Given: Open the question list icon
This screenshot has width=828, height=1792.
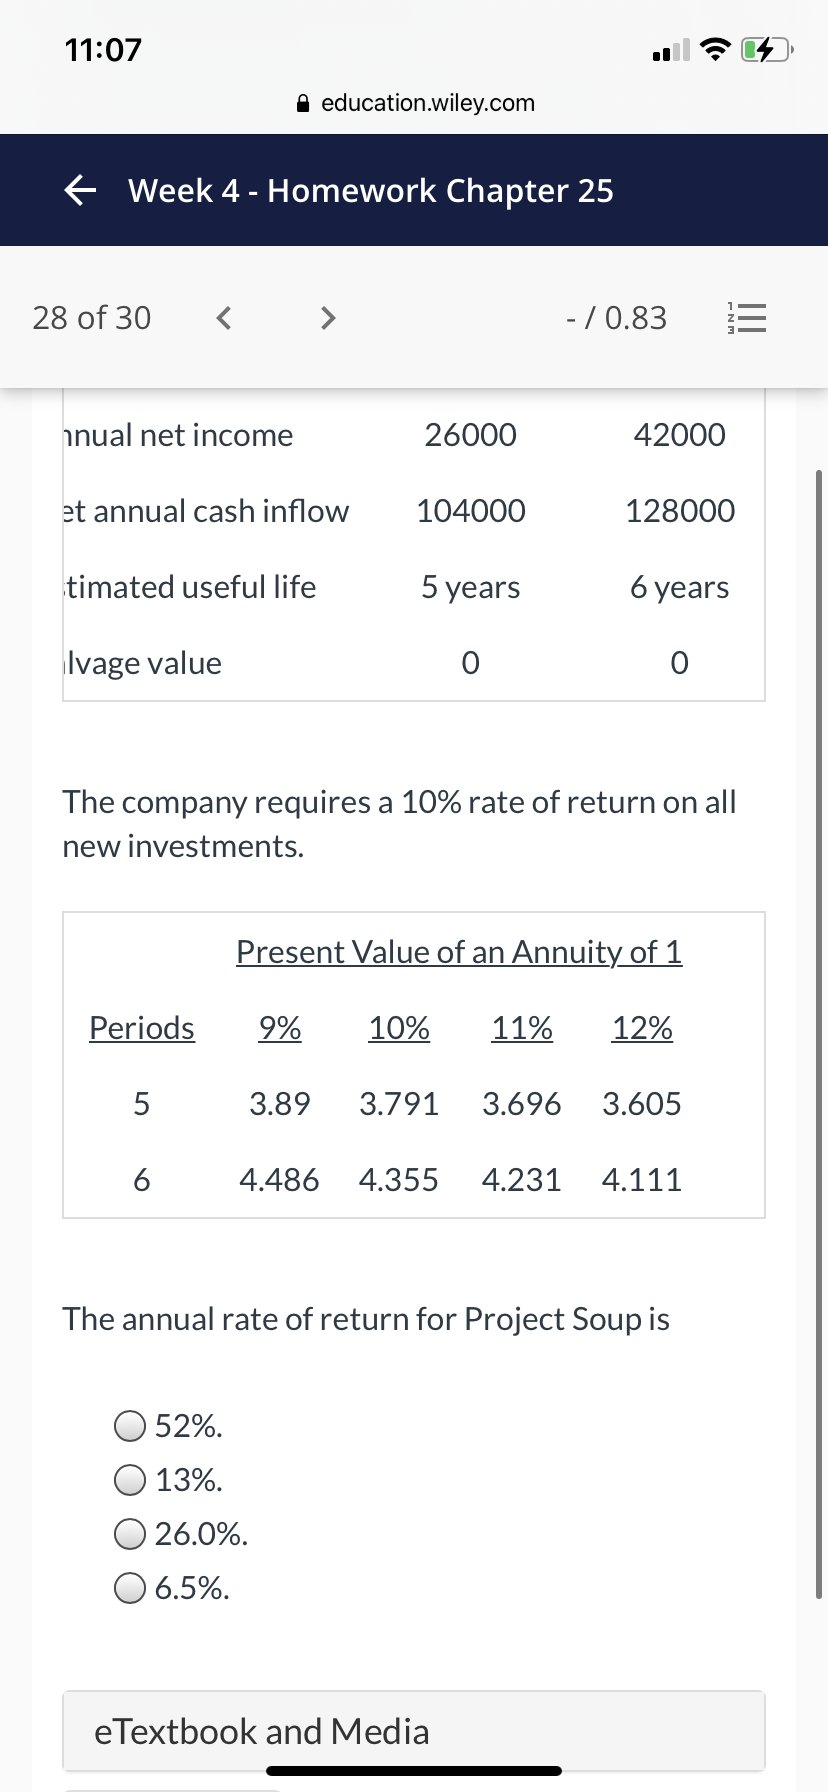Looking at the screenshot, I should 746,318.
